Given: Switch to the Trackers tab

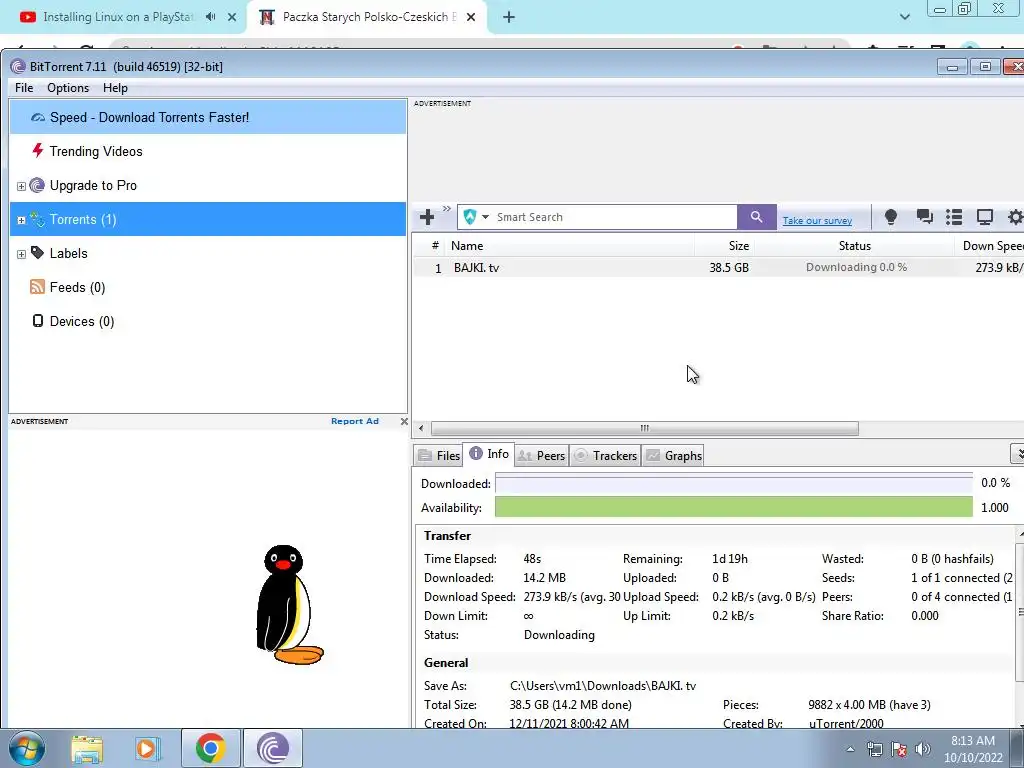Looking at the screenshot, I should click(605, 455).
